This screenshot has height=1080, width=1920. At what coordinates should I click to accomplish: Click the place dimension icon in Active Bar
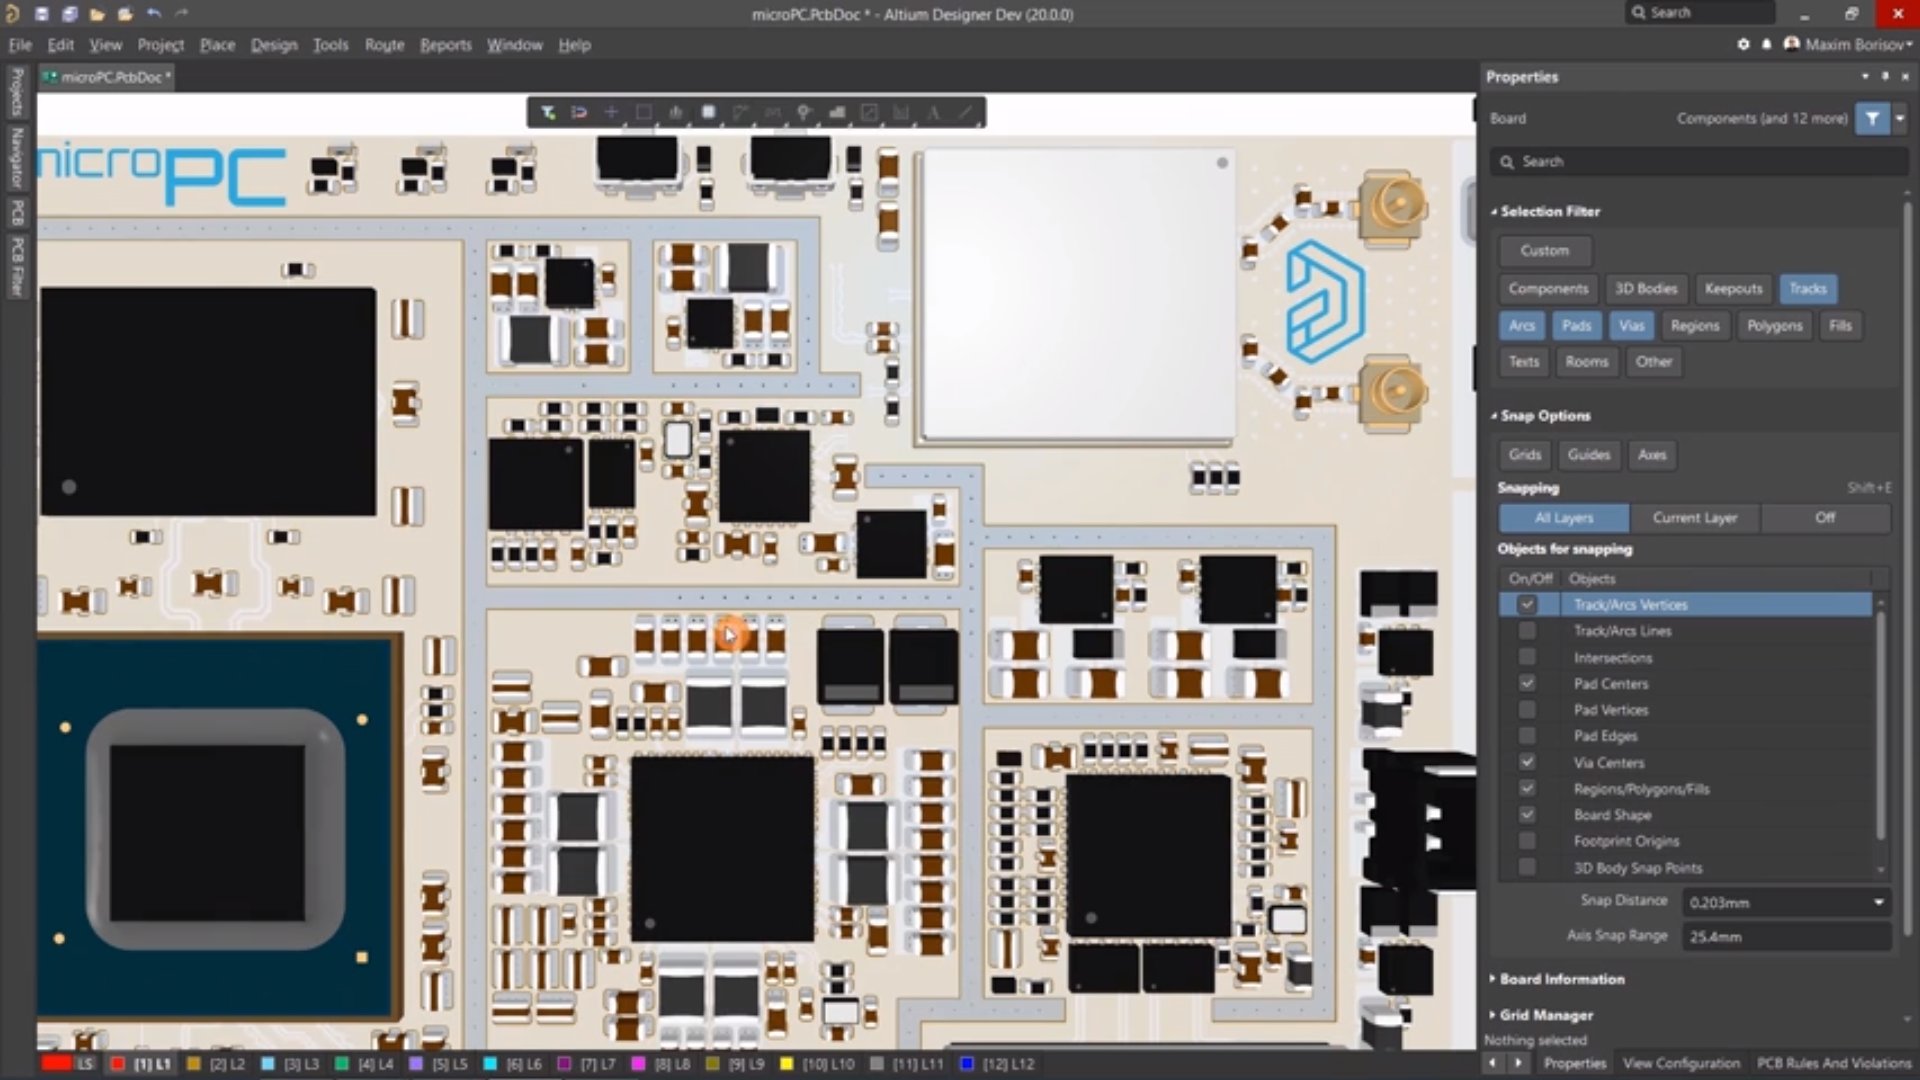click(901, 112)
